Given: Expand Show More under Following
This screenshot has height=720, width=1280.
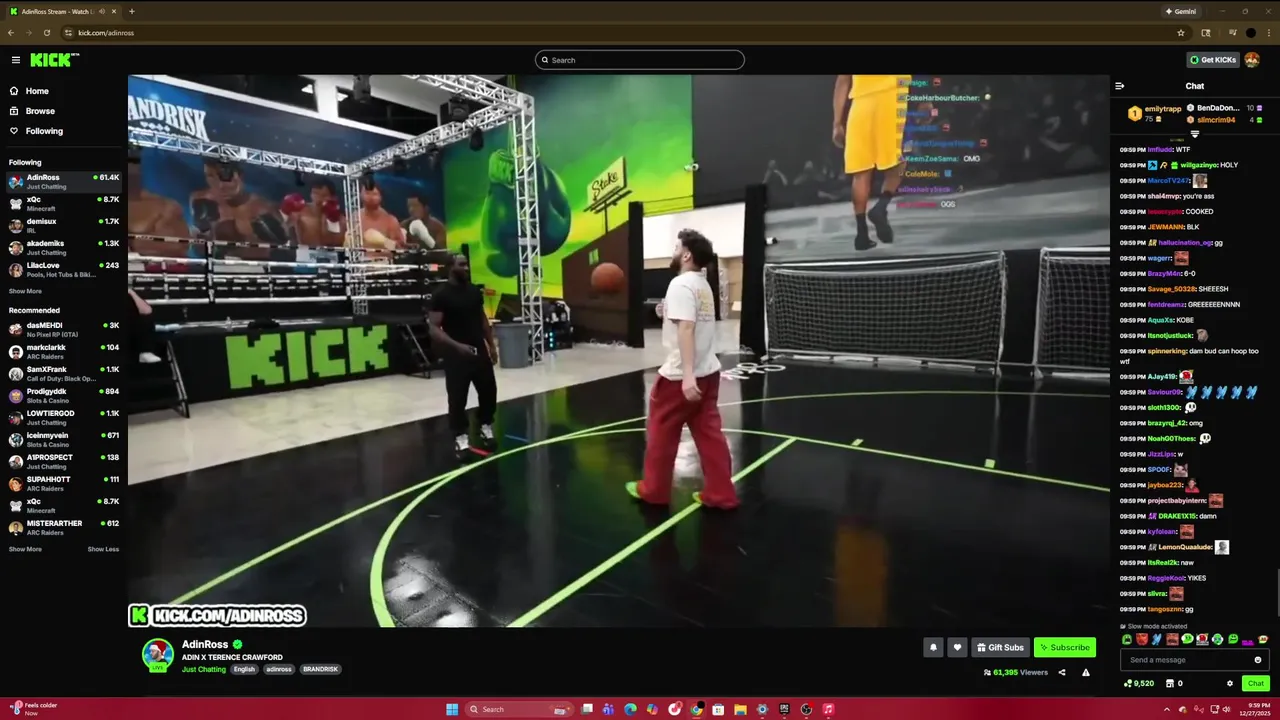Looking at the screenshot, I should click(25, 291).
